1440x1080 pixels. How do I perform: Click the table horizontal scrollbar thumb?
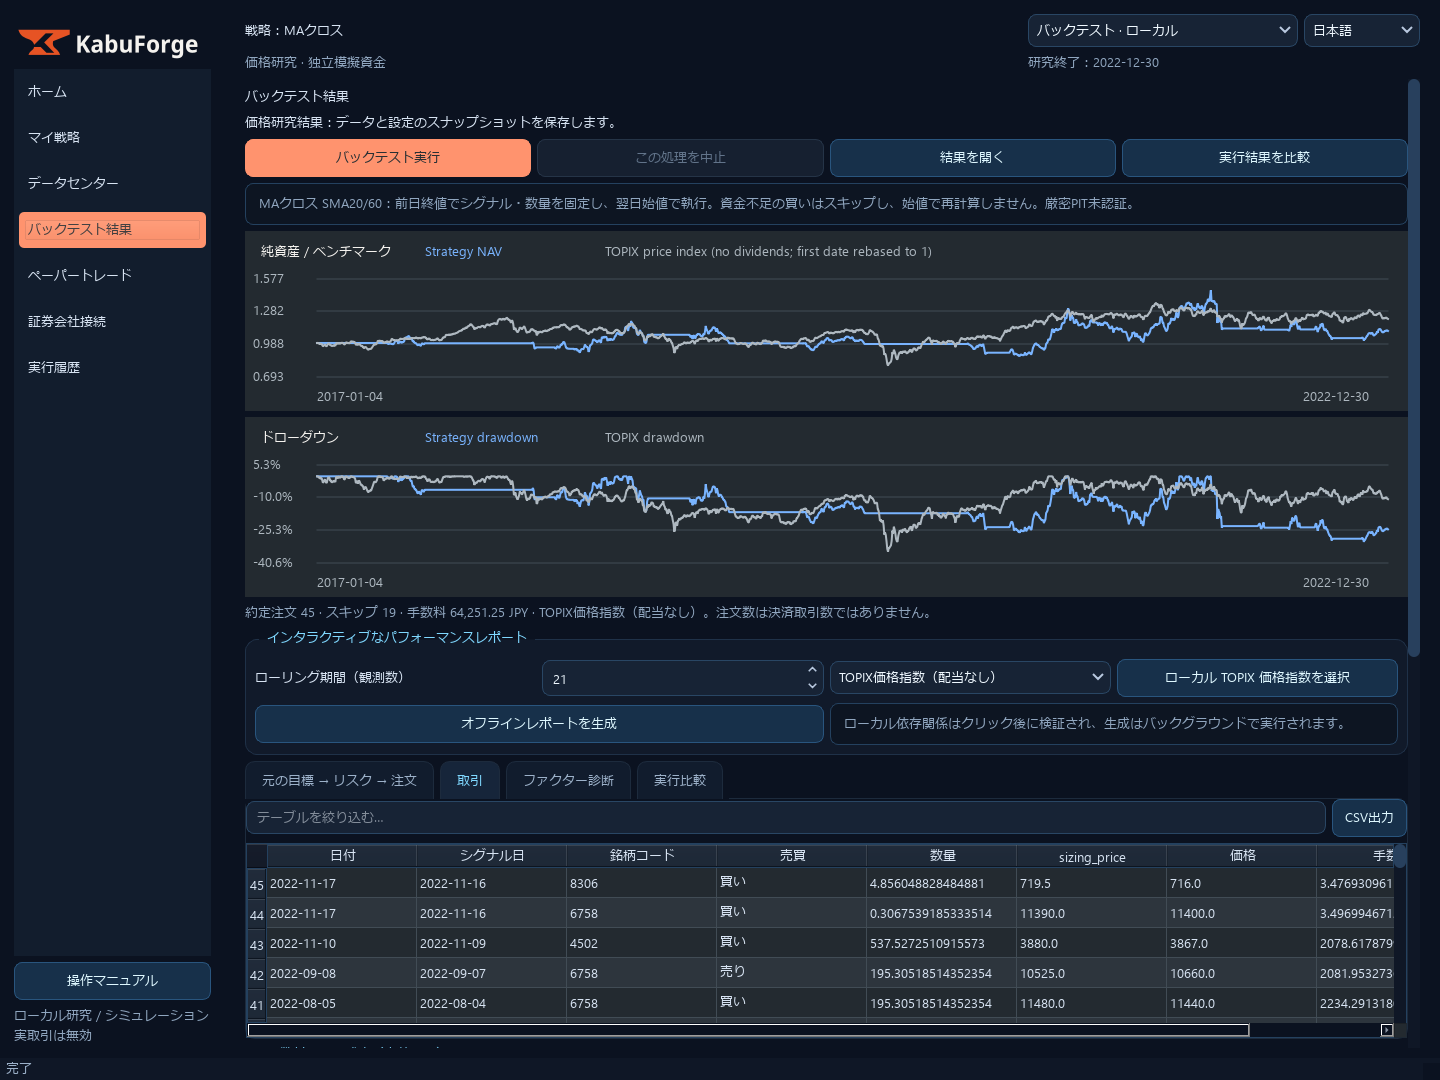pyautogui.click(x=748, y=1030)
